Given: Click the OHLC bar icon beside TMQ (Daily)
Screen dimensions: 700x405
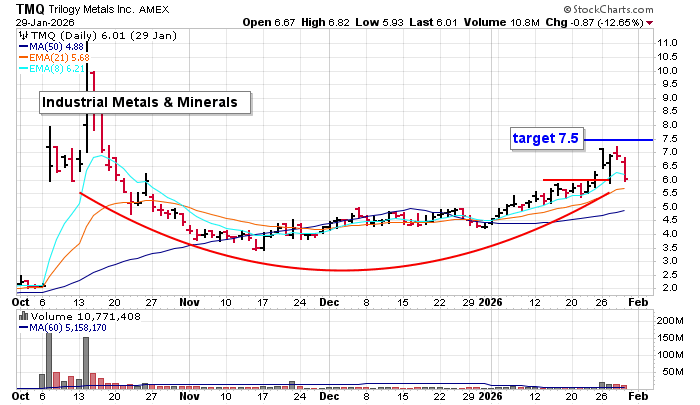Looking at the screenshot, I should coord(24,33).
